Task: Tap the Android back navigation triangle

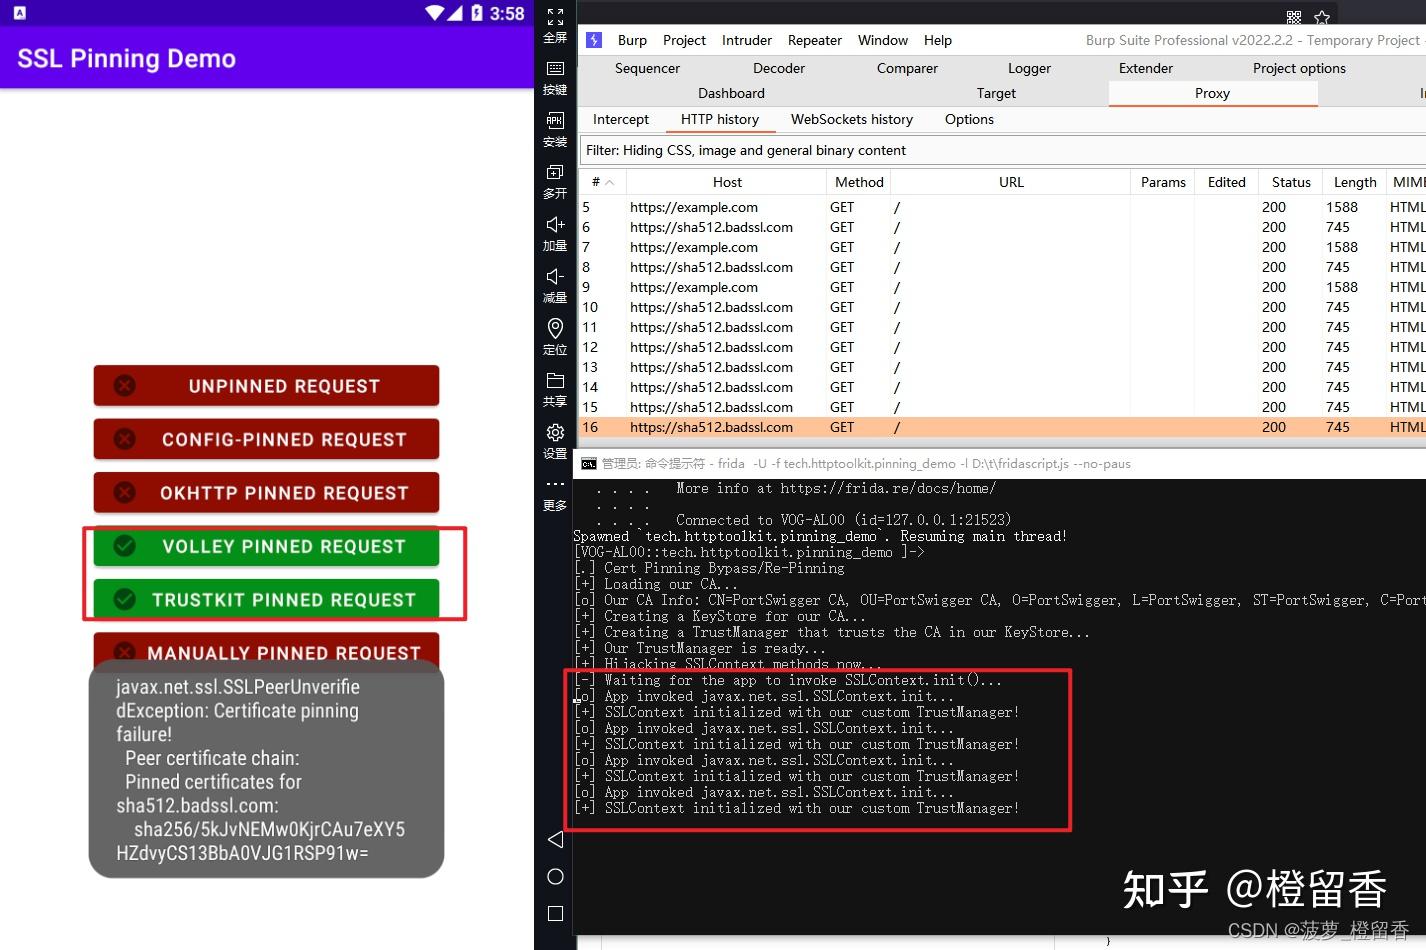Action: click(x=555, y=840)
